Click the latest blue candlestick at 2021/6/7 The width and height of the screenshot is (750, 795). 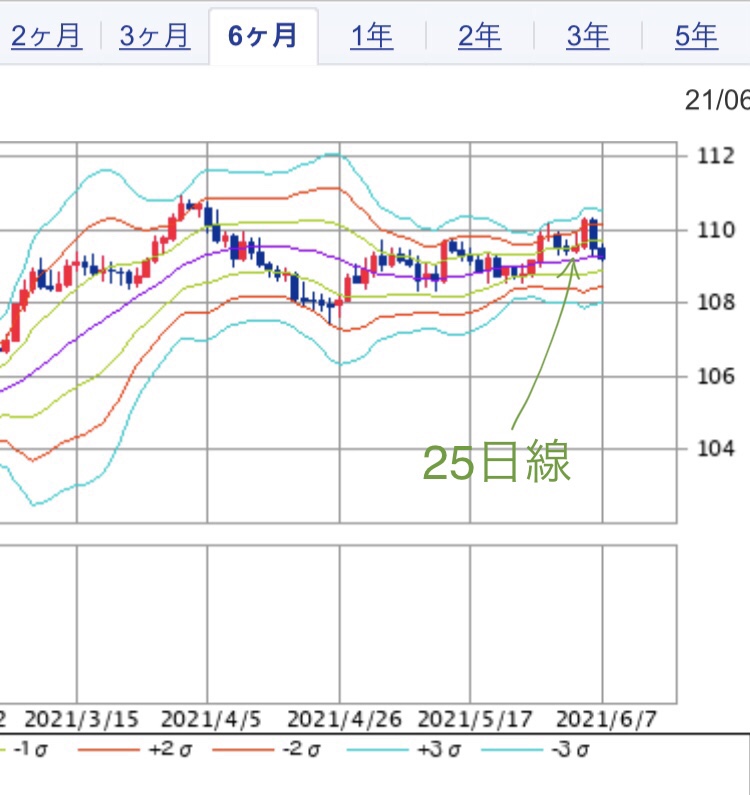point(602,253)
